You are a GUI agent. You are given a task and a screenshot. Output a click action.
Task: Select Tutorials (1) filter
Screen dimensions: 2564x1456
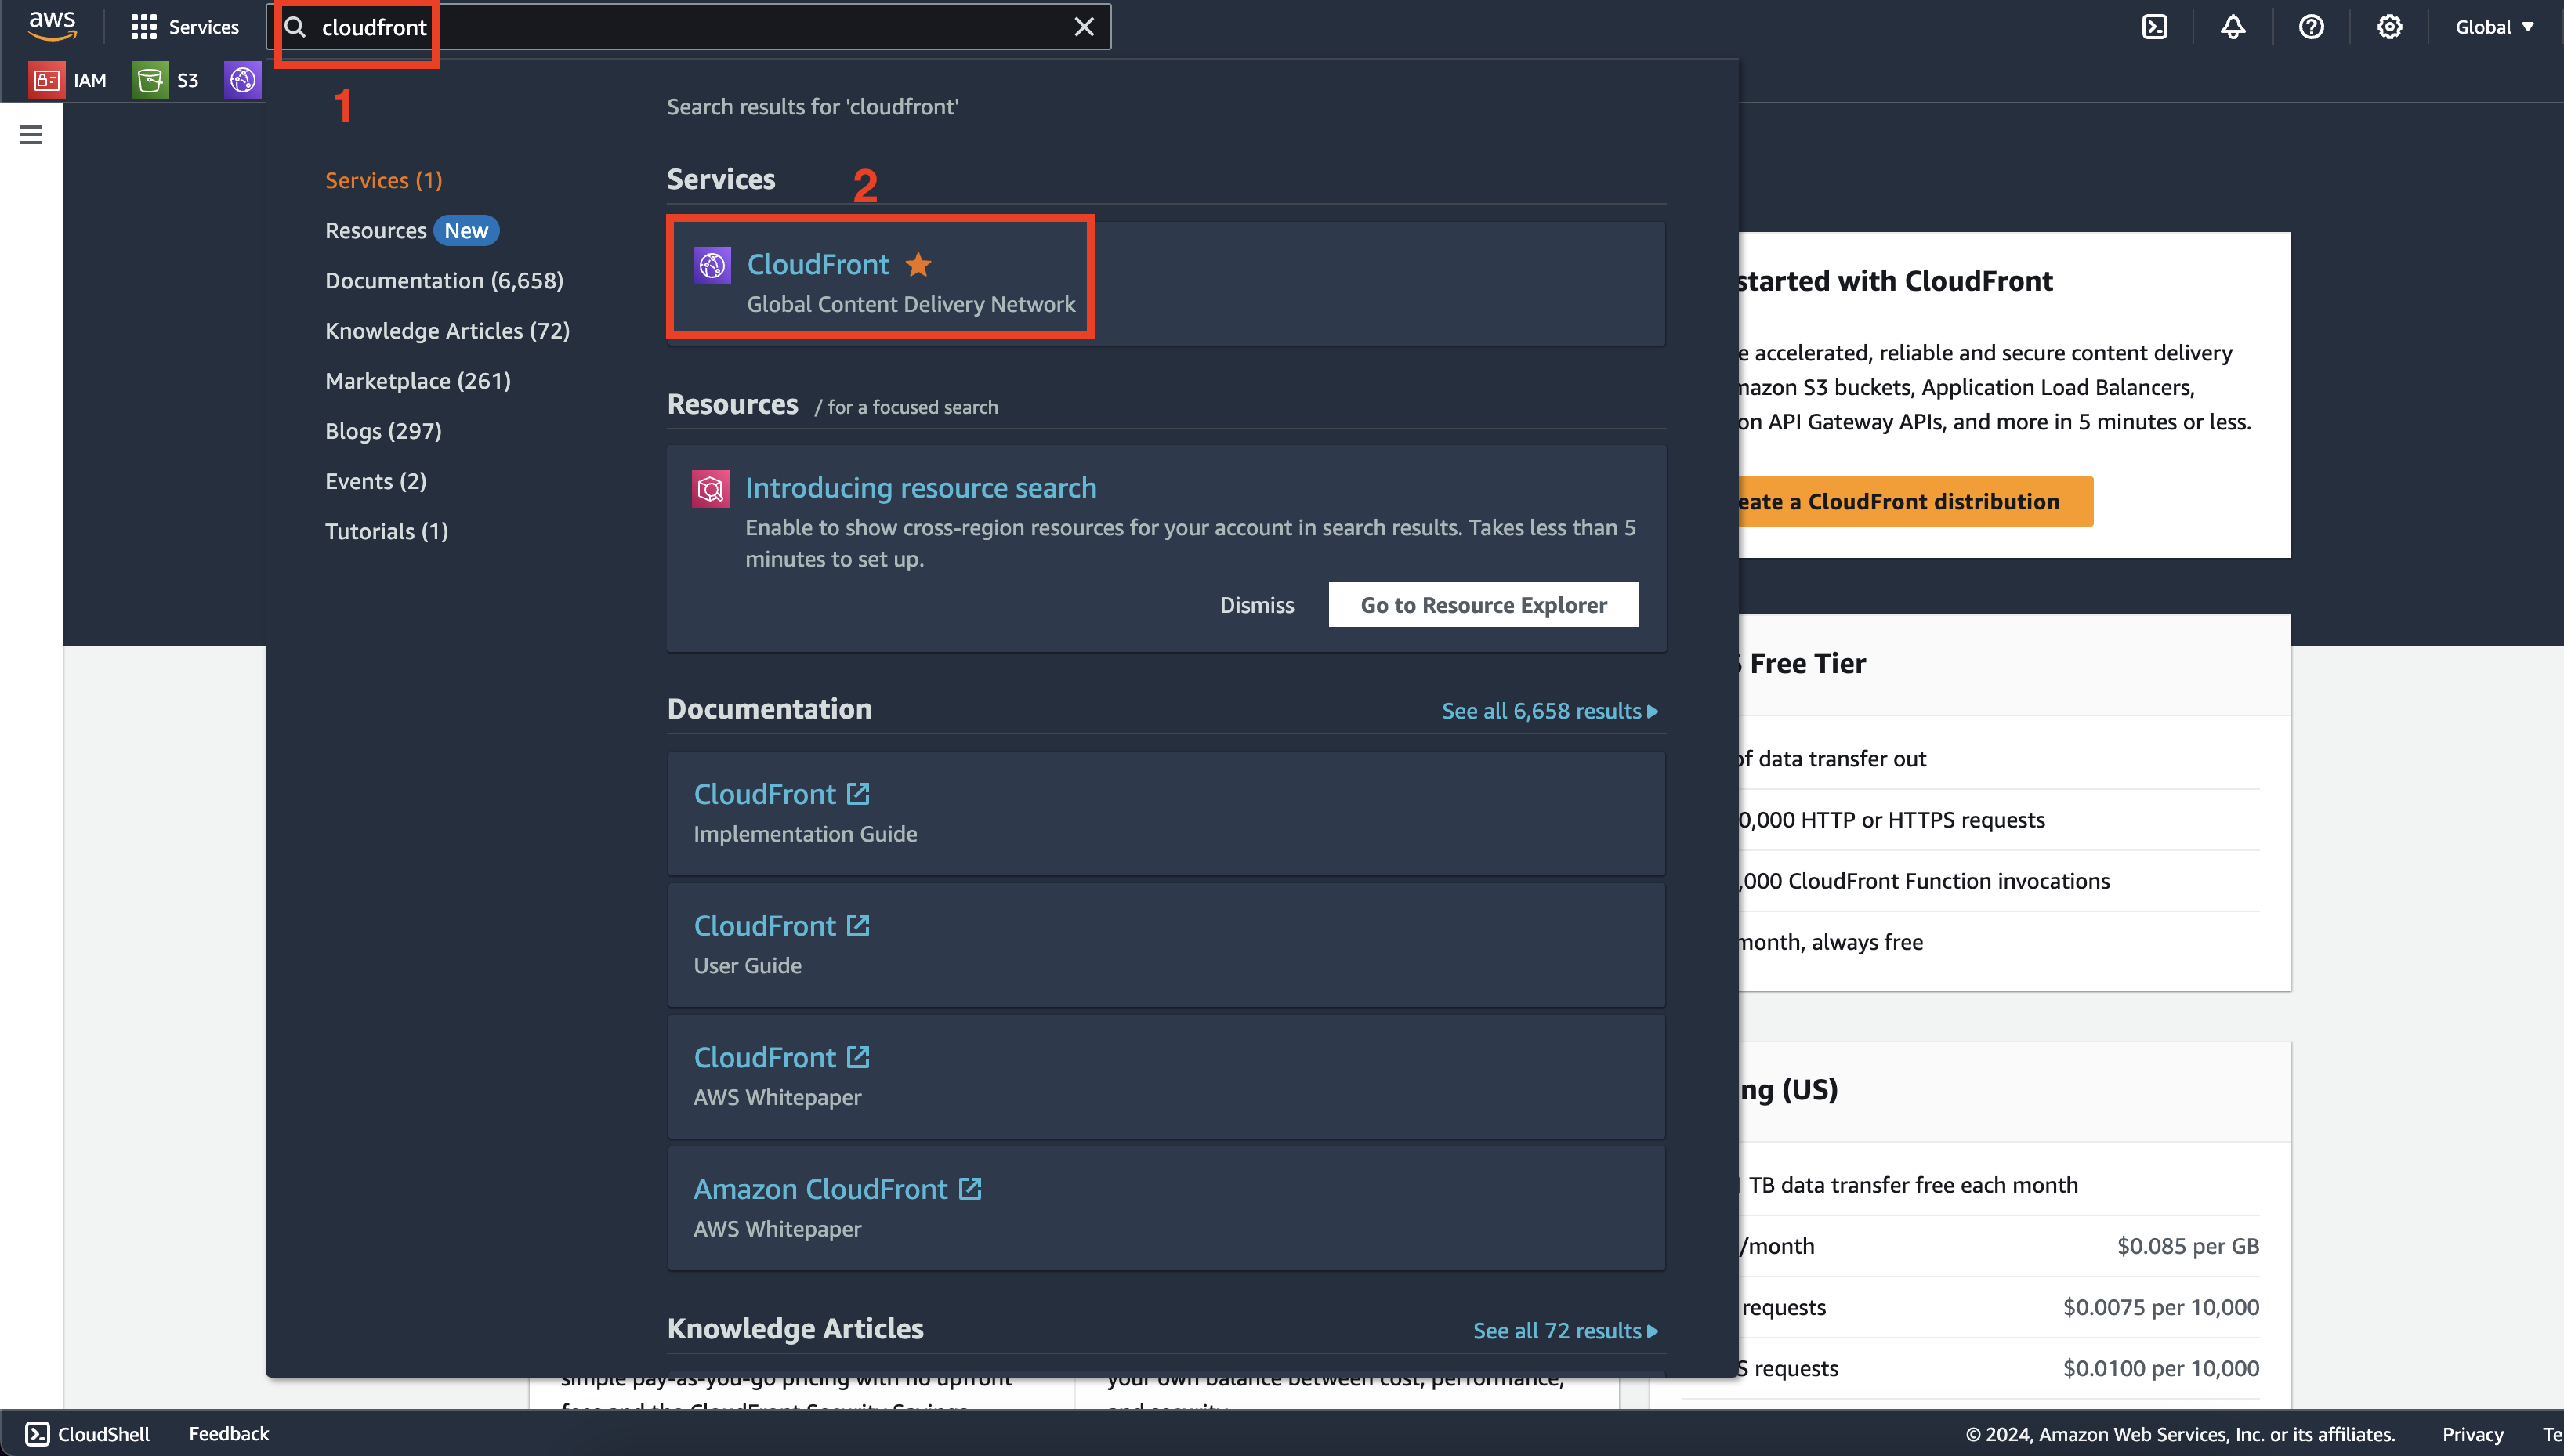click(x=386, y=531)
